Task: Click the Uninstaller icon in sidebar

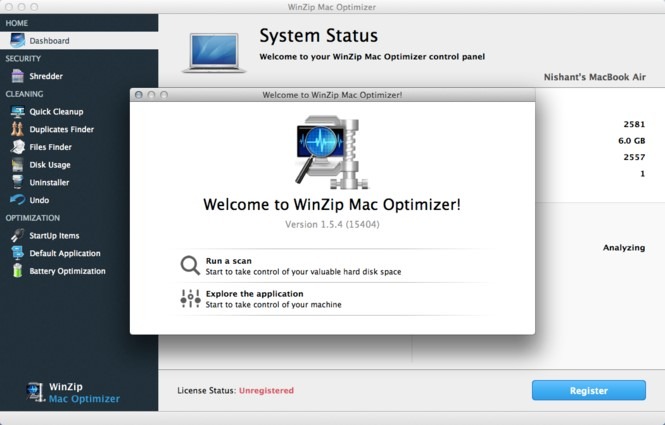Action: pos(17,182)
